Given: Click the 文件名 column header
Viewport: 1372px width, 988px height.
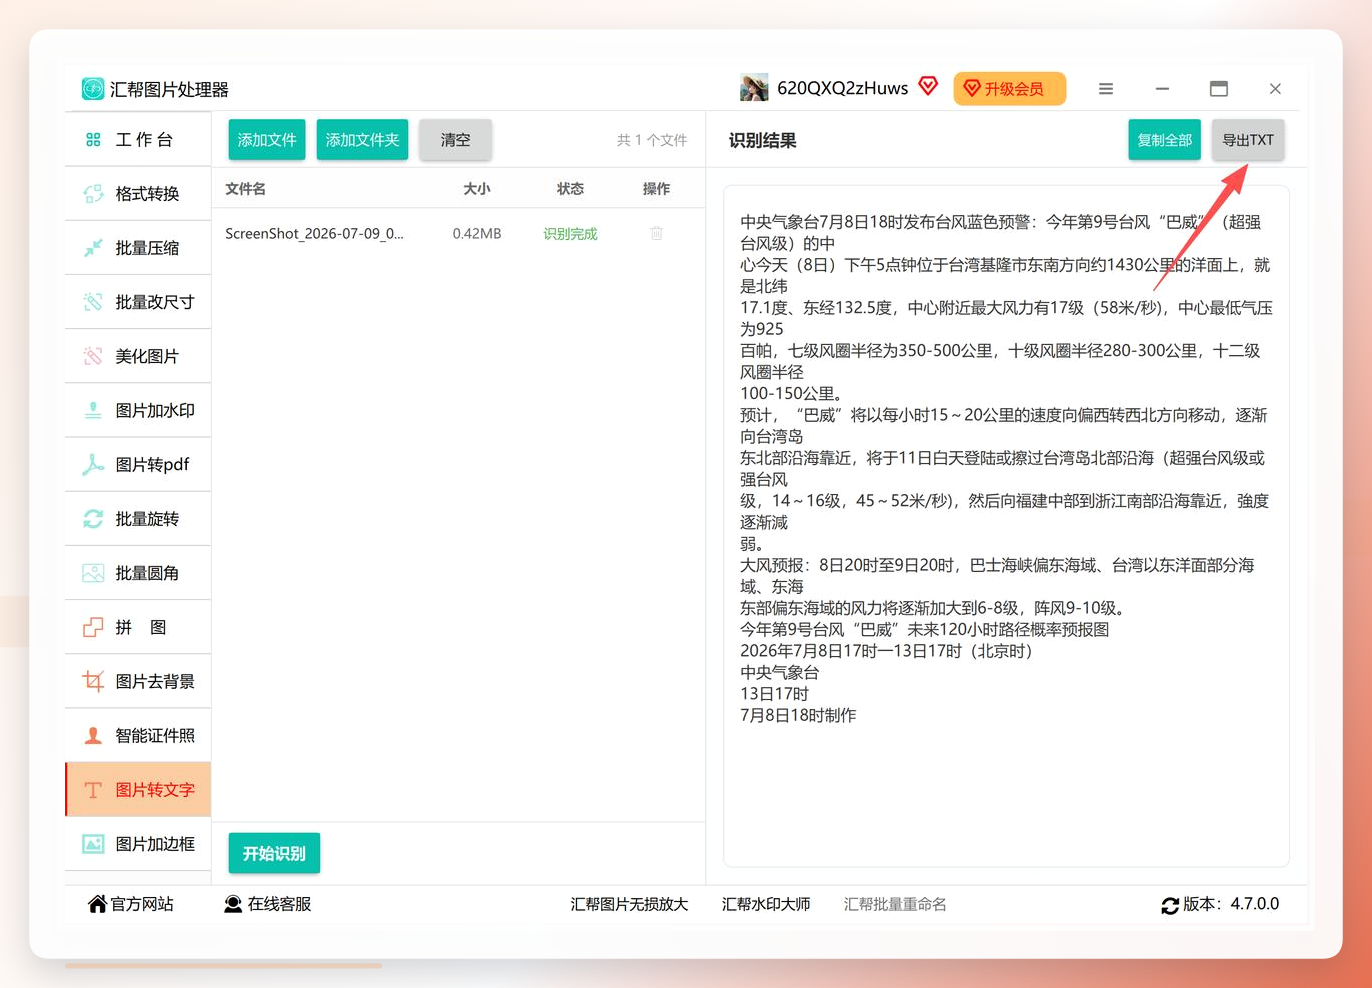Looking at the screenshot, I should 245,188.
